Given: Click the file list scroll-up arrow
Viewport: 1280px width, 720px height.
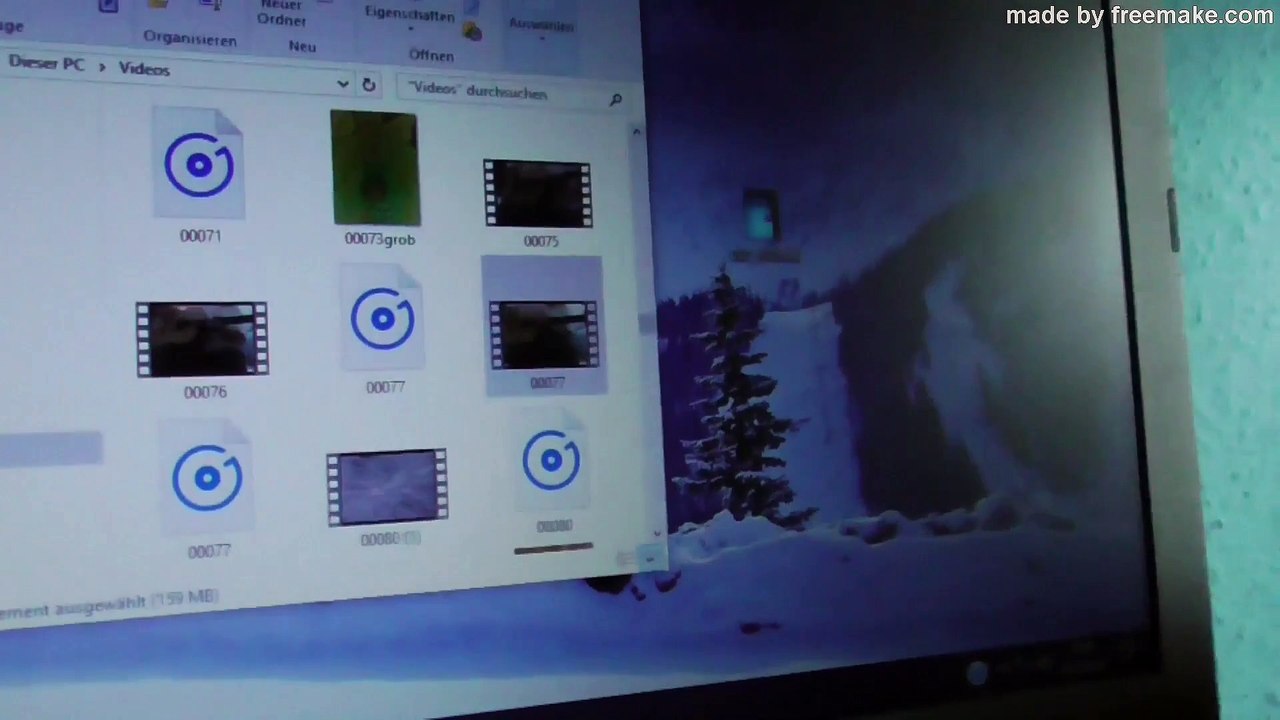Looking at the screenshot, I should click(636, 131).
